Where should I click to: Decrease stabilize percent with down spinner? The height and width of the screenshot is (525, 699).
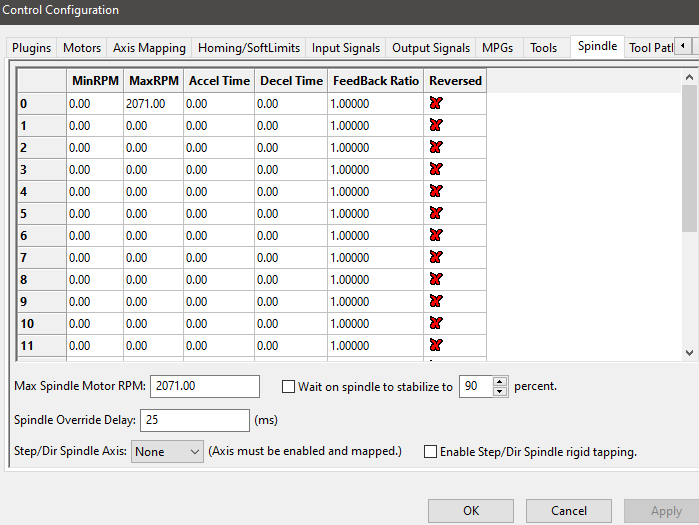click(x=500, y=391)
